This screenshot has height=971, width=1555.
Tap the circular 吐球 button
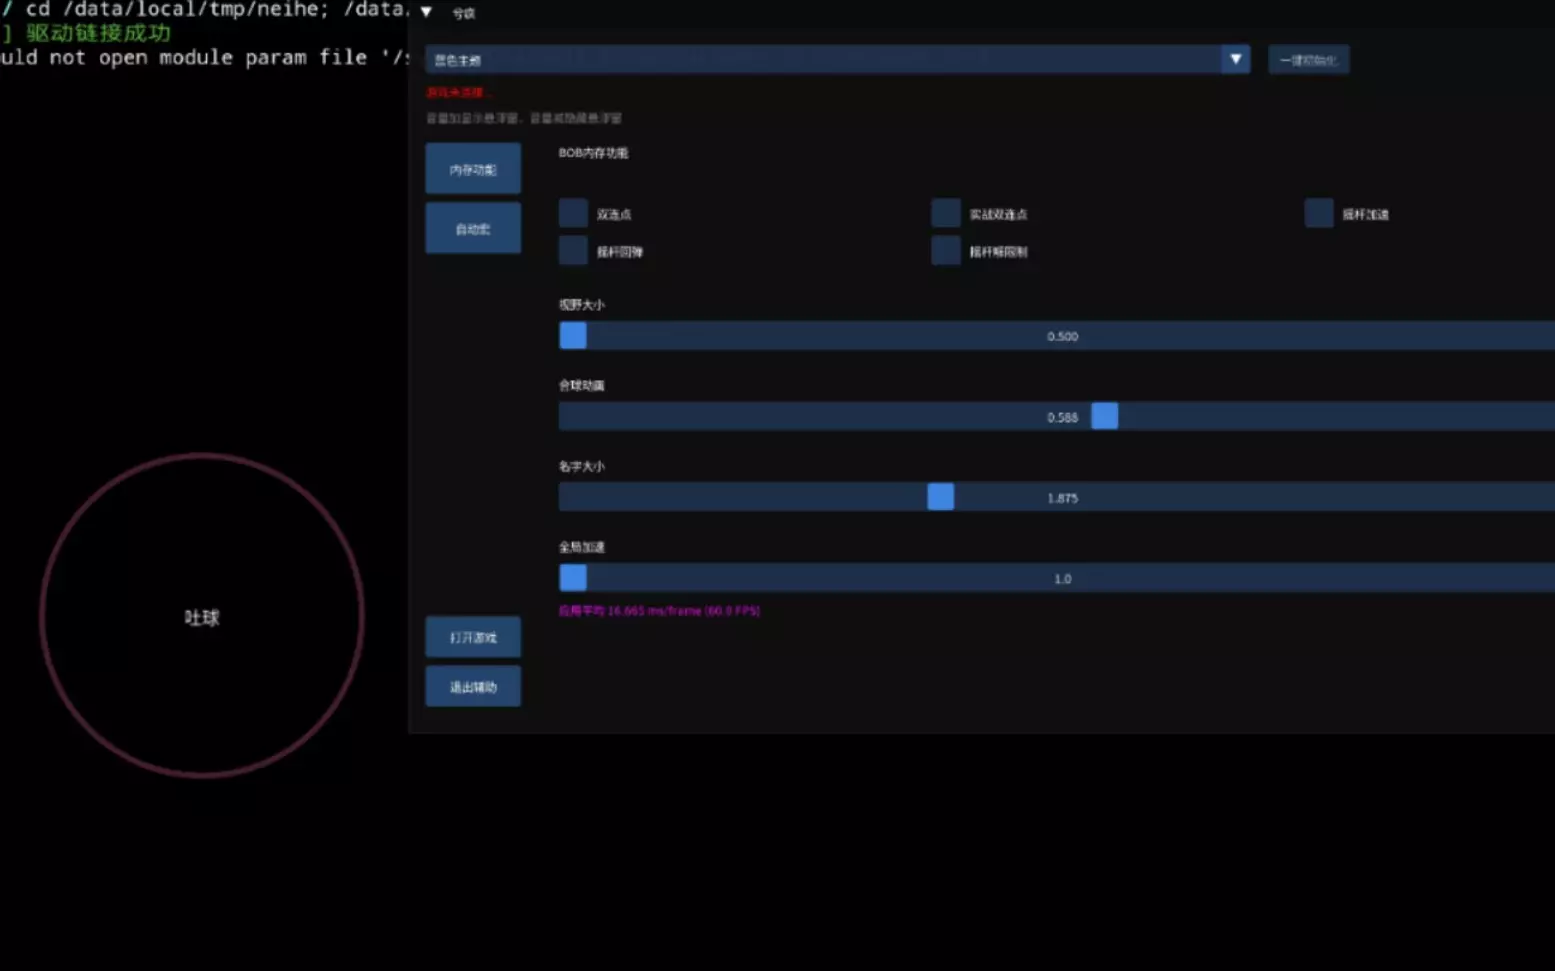(202, 616)
